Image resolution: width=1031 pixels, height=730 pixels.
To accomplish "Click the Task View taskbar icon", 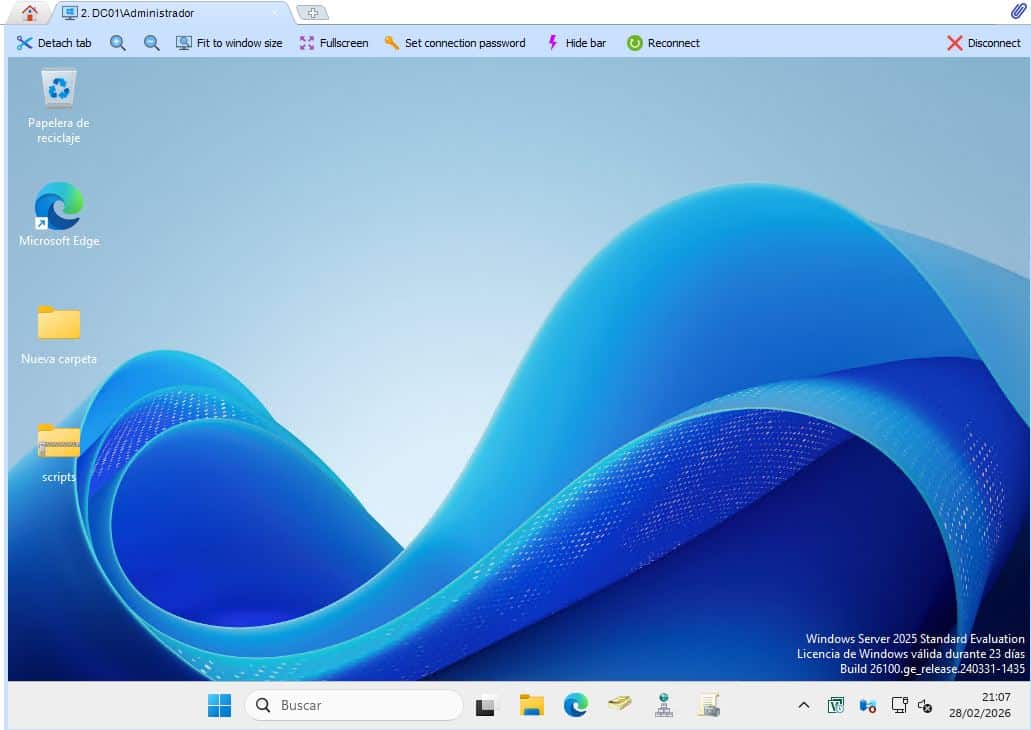I will pyautogui.click(x=486, y=705).
